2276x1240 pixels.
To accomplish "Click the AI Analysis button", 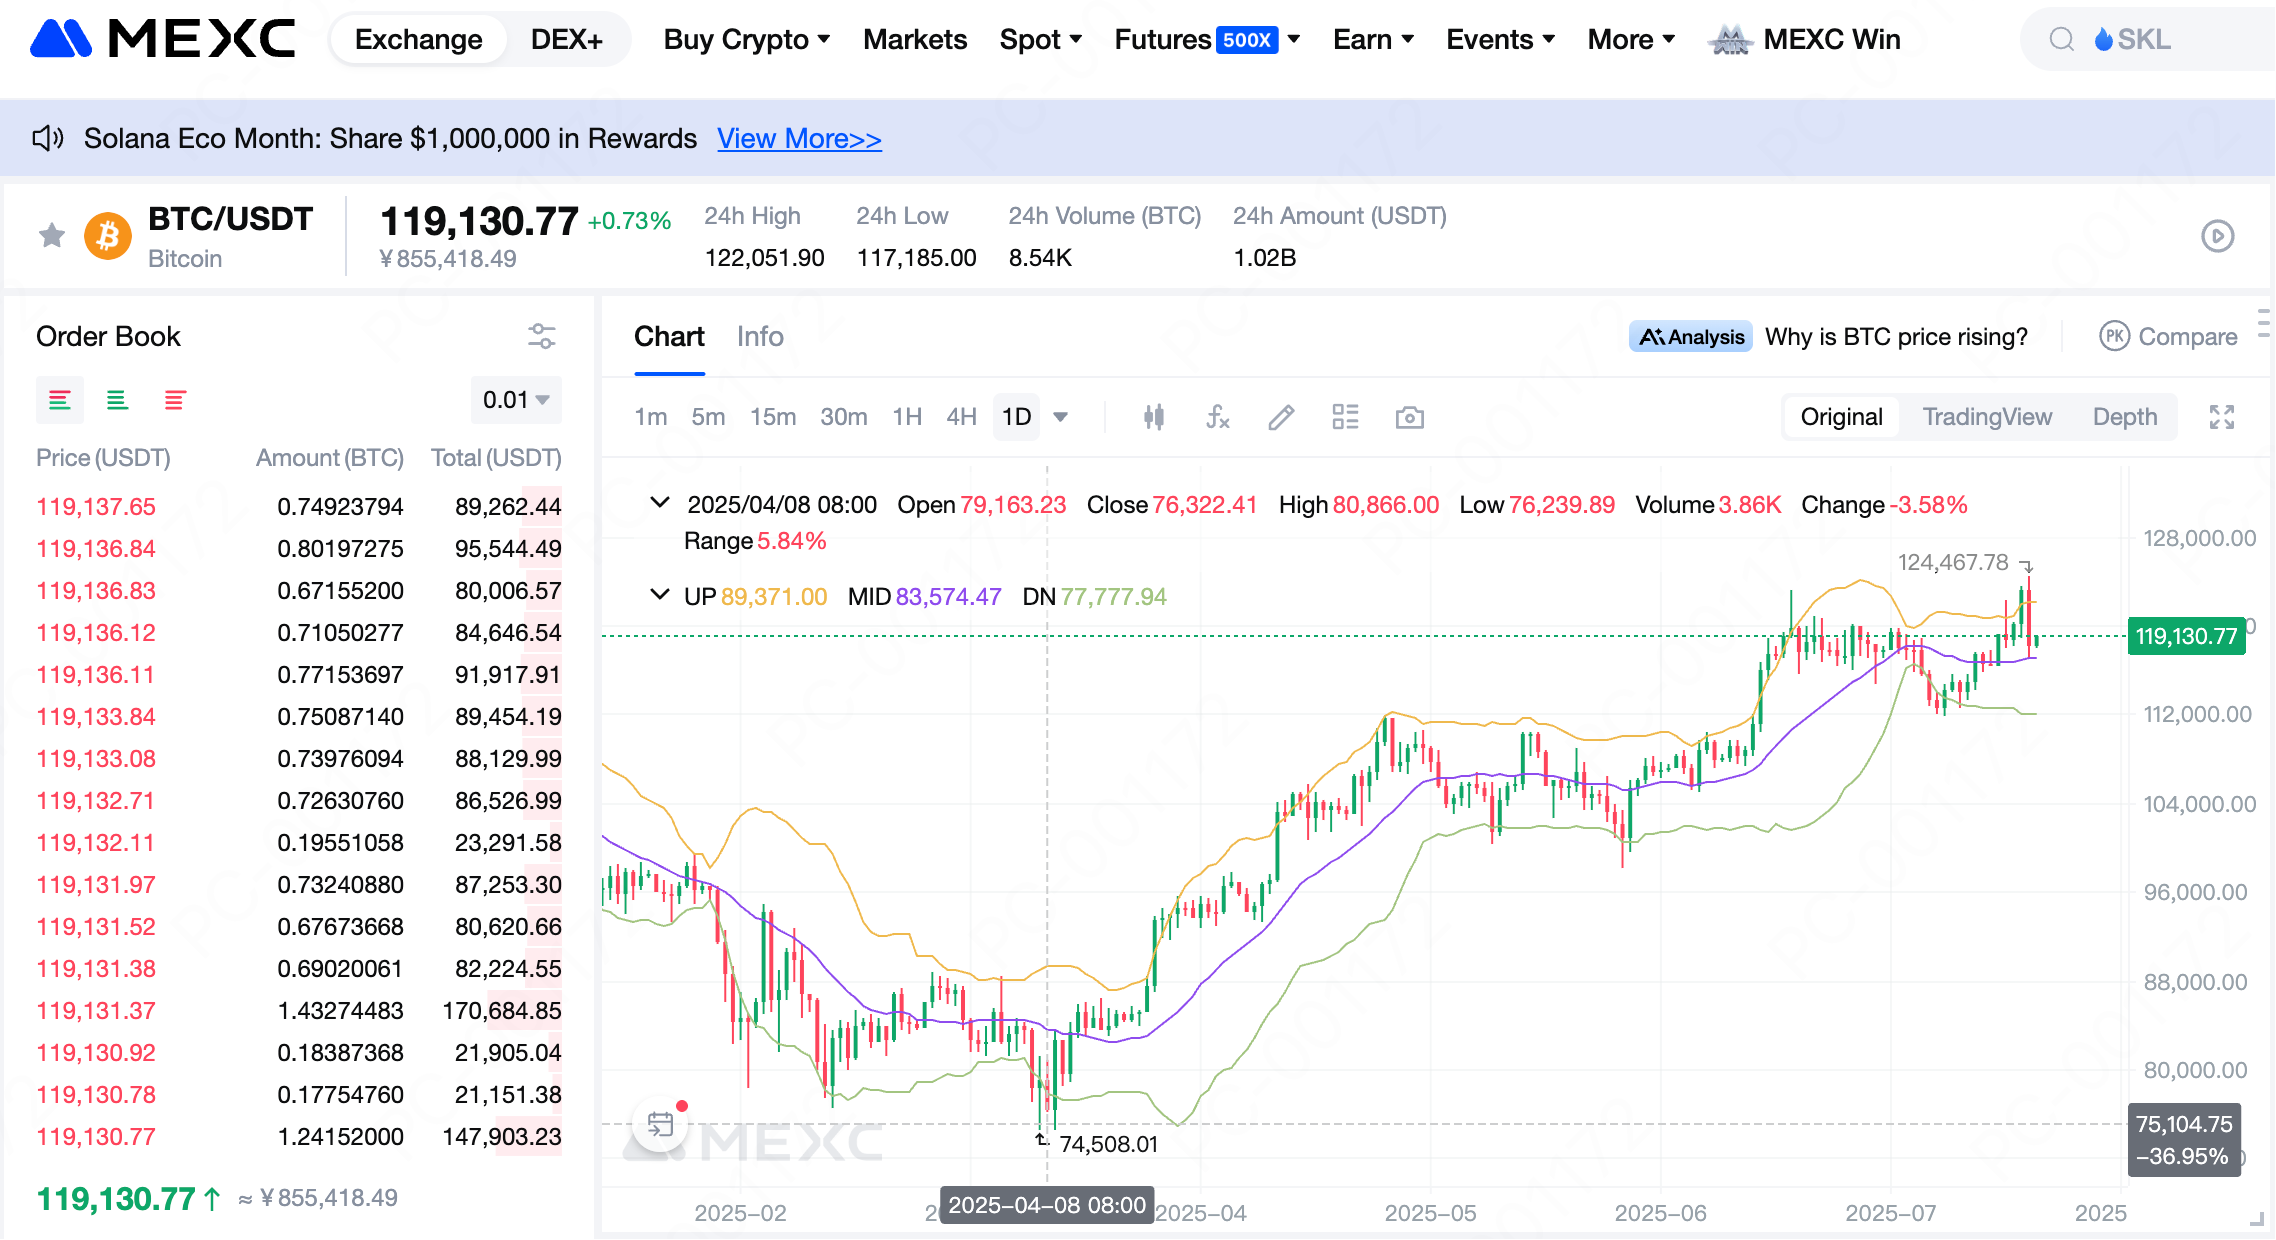I will [x=1690, y=337].
